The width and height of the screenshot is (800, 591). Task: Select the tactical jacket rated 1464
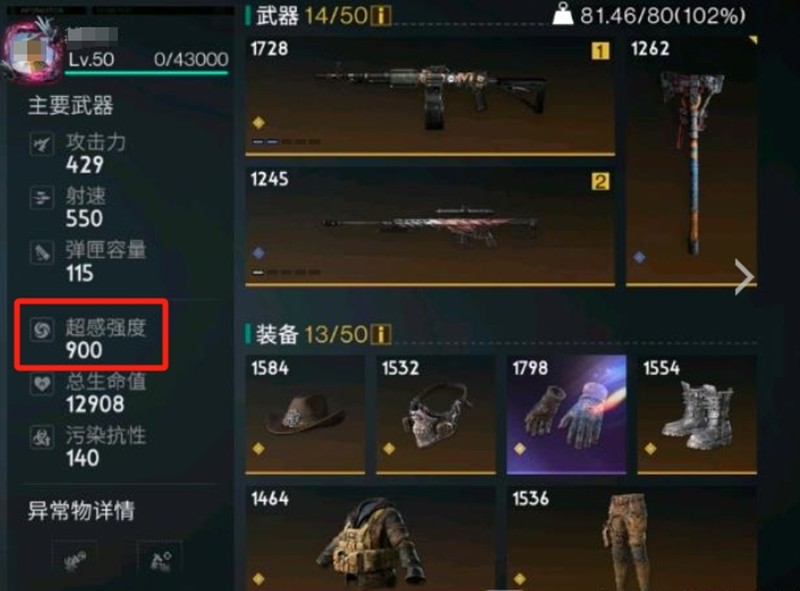click(x=370, y=538)
